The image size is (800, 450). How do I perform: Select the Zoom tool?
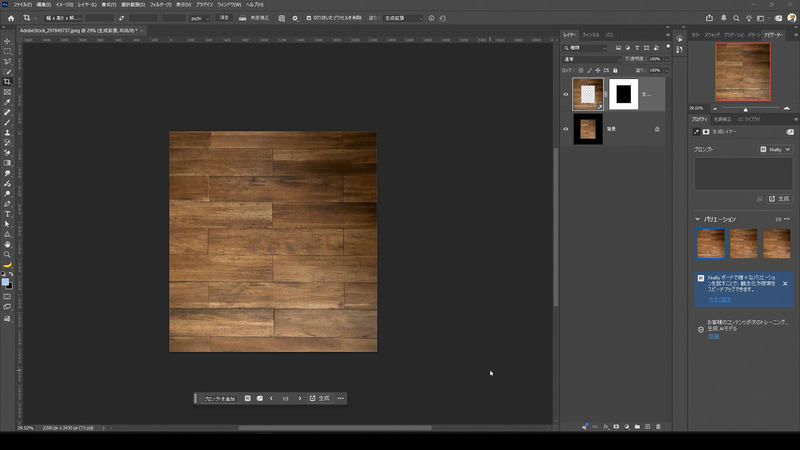7,255
